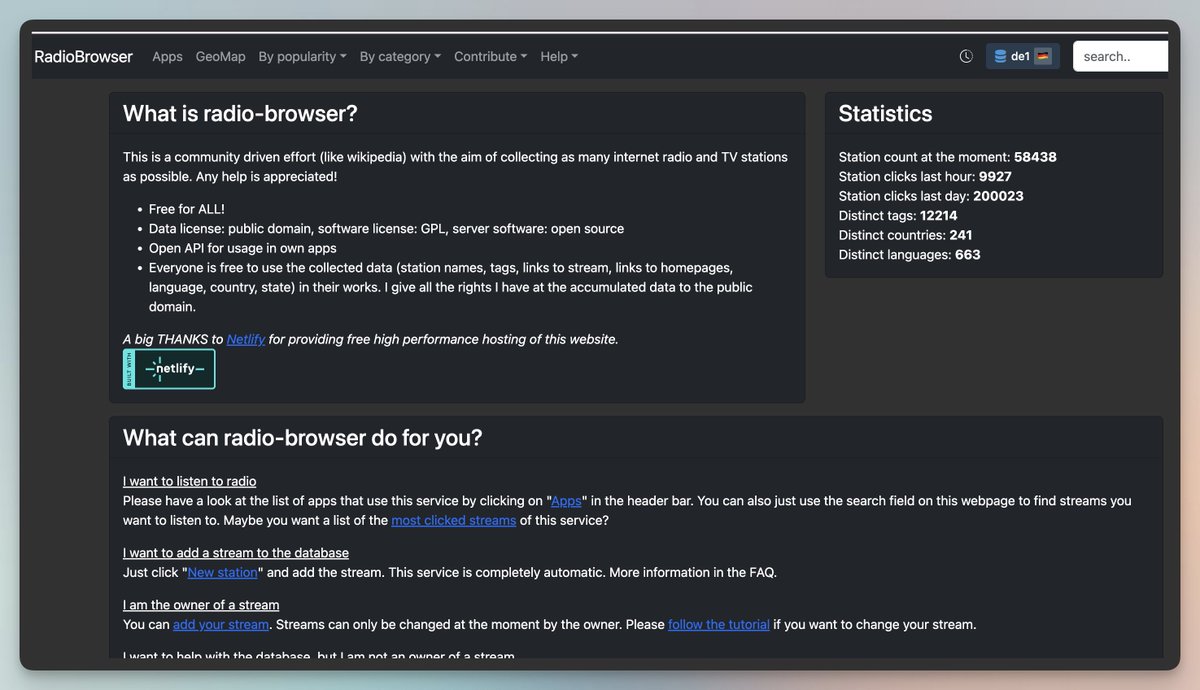The height and width of the screenshot is (690, 1200).
Task: Click the What is radio-browser heading
Action: [240, 113]
